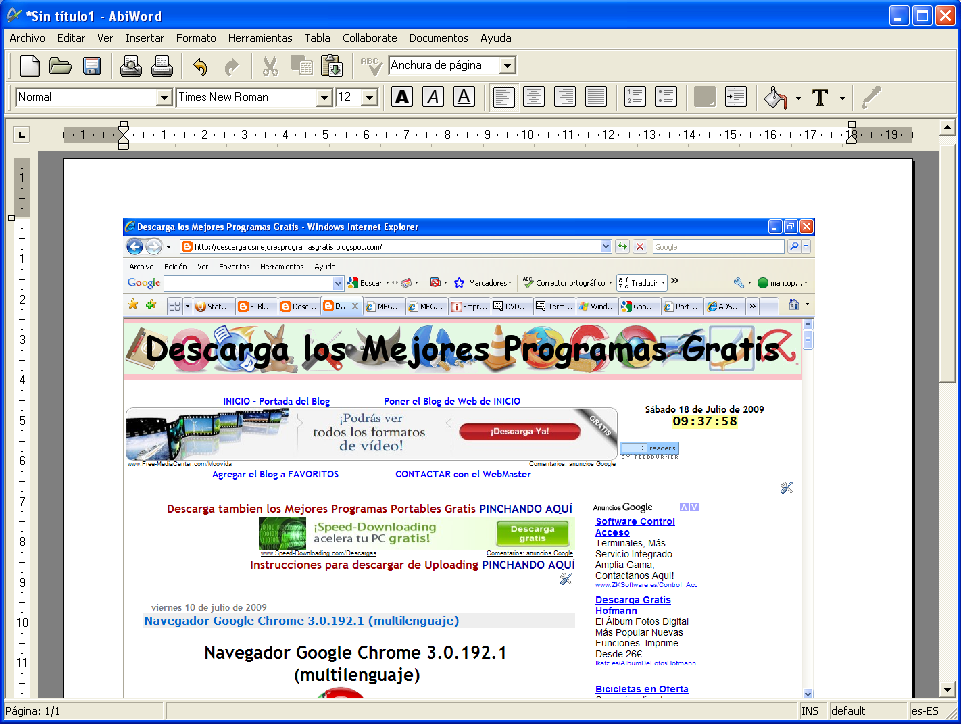
Task: Toggle bold formatting
Action: coord(402,97)
